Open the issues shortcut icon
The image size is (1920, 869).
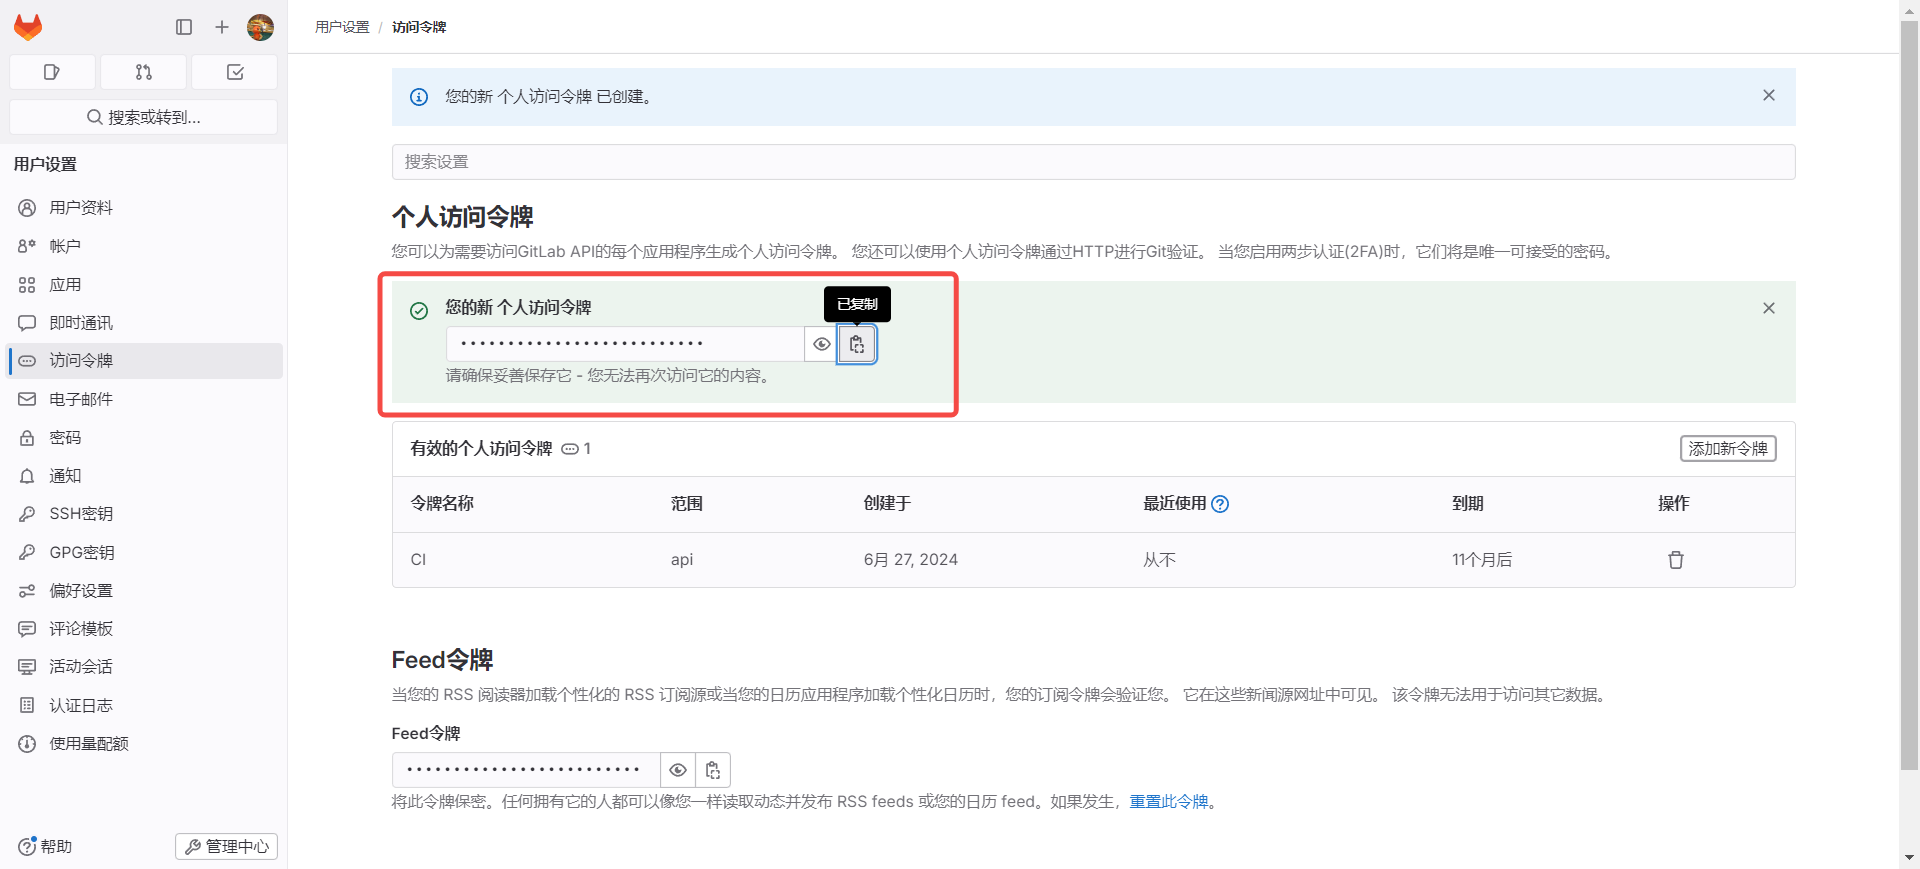coord(52,72)
